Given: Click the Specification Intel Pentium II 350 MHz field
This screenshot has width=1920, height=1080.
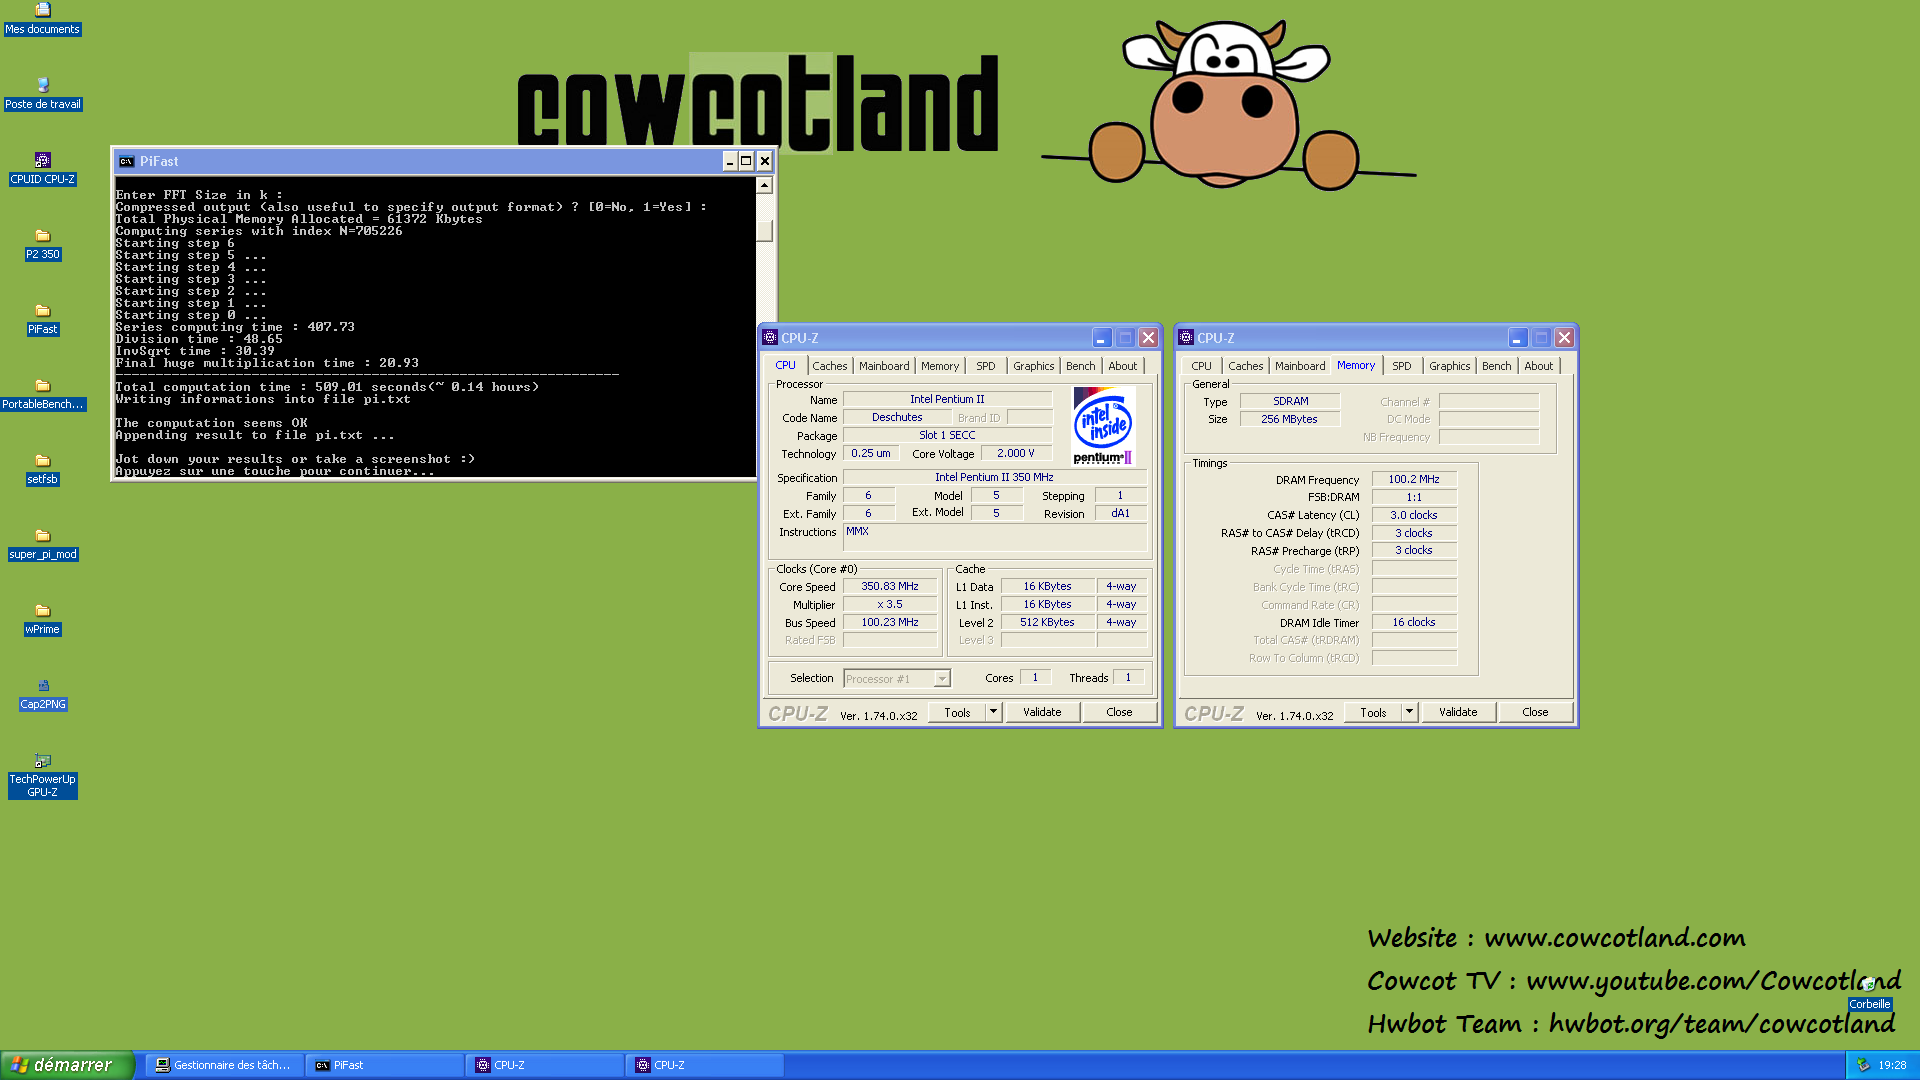Looking at the screenshot, I should click(994, 477).
